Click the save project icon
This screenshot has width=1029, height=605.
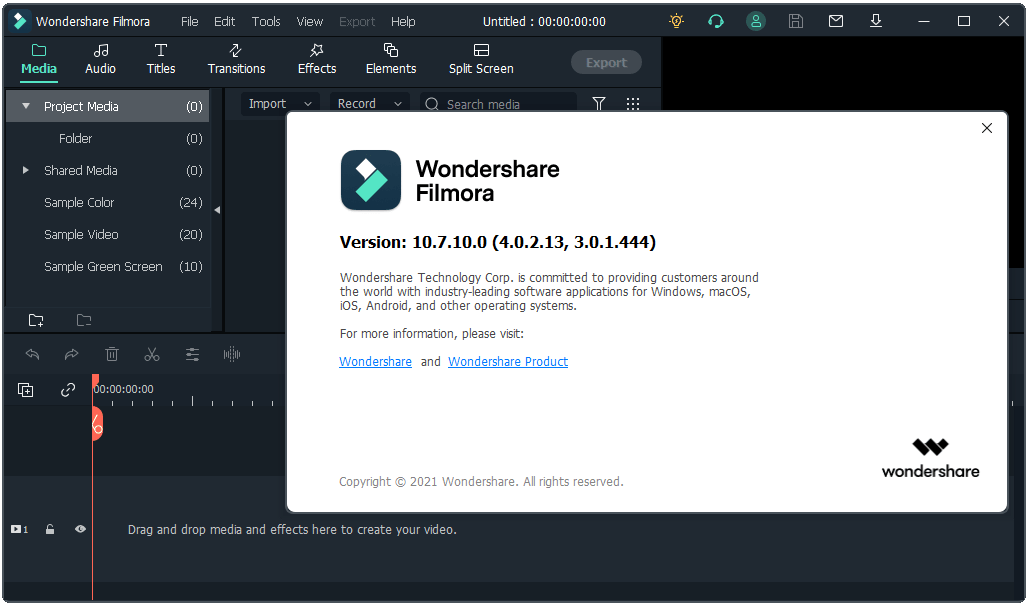(796, 21)
